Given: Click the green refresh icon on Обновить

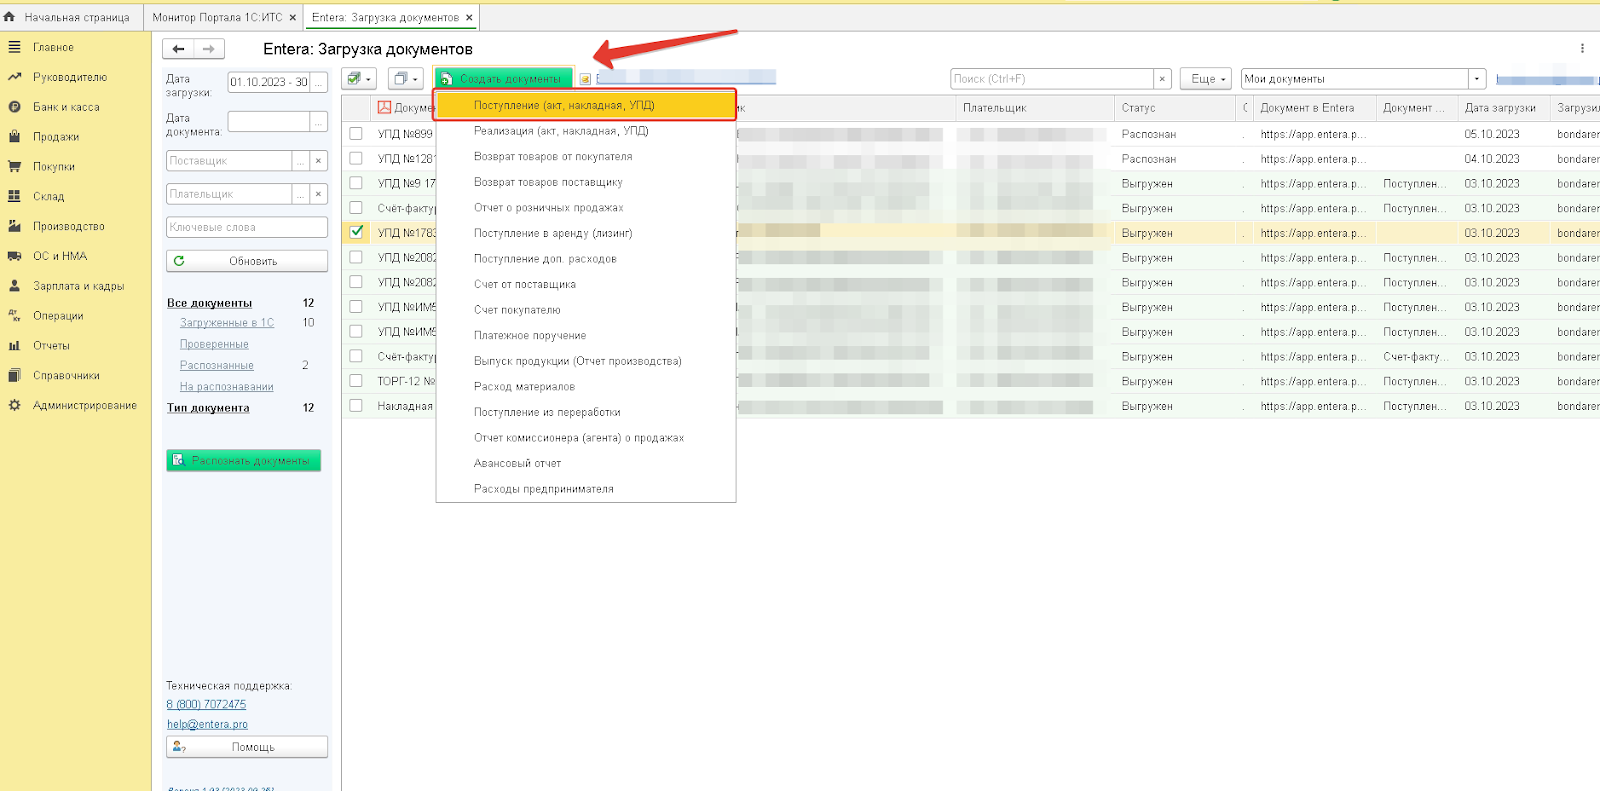Looking at the screenshot, I should pyautogui.click(x=179, y=261).
